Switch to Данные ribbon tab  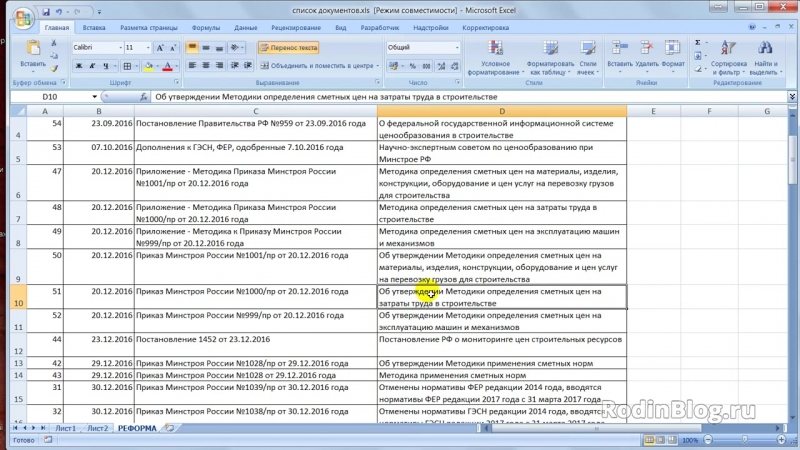(245, 28)
